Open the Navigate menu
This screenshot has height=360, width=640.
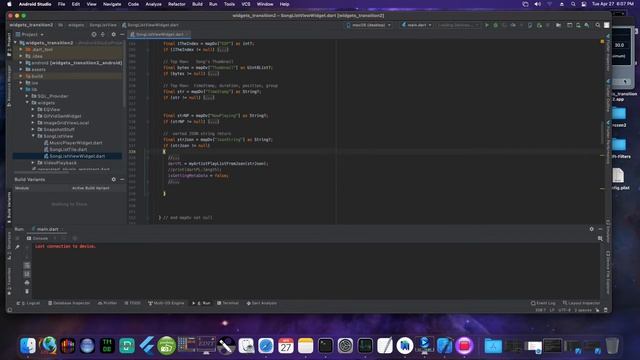click(x=112, y=4)
